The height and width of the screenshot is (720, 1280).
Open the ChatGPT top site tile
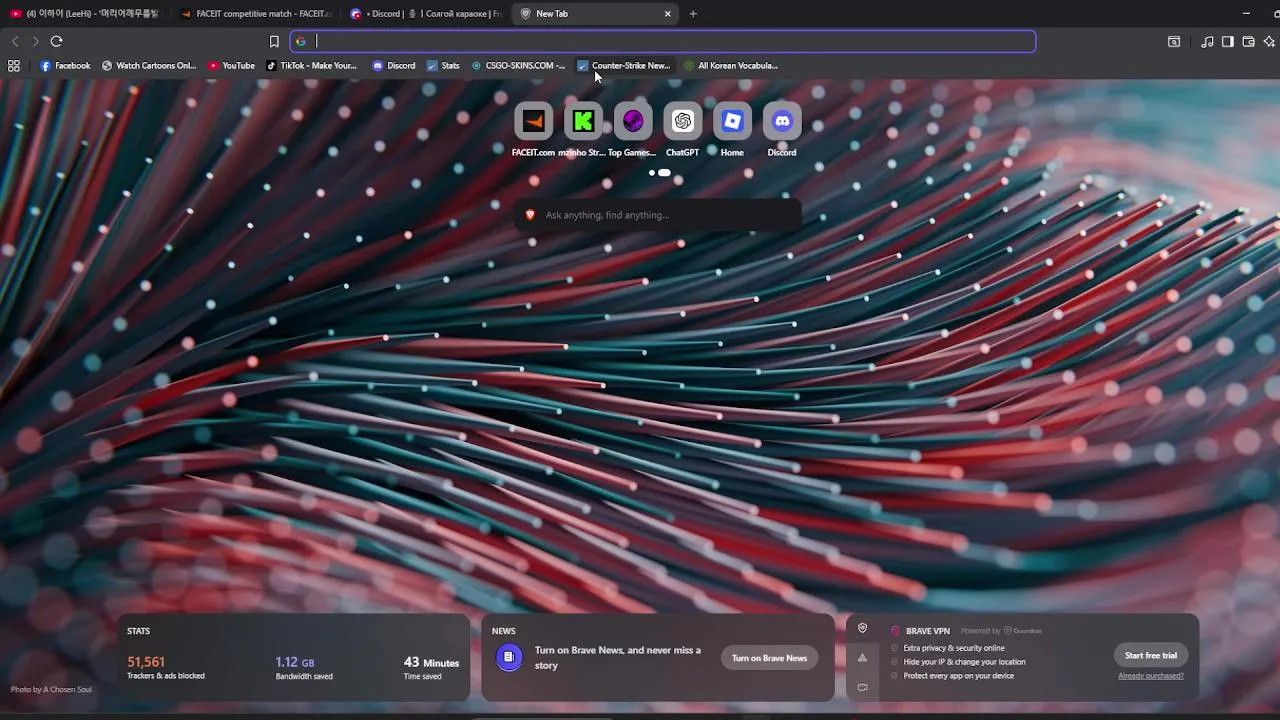[682, 130]
